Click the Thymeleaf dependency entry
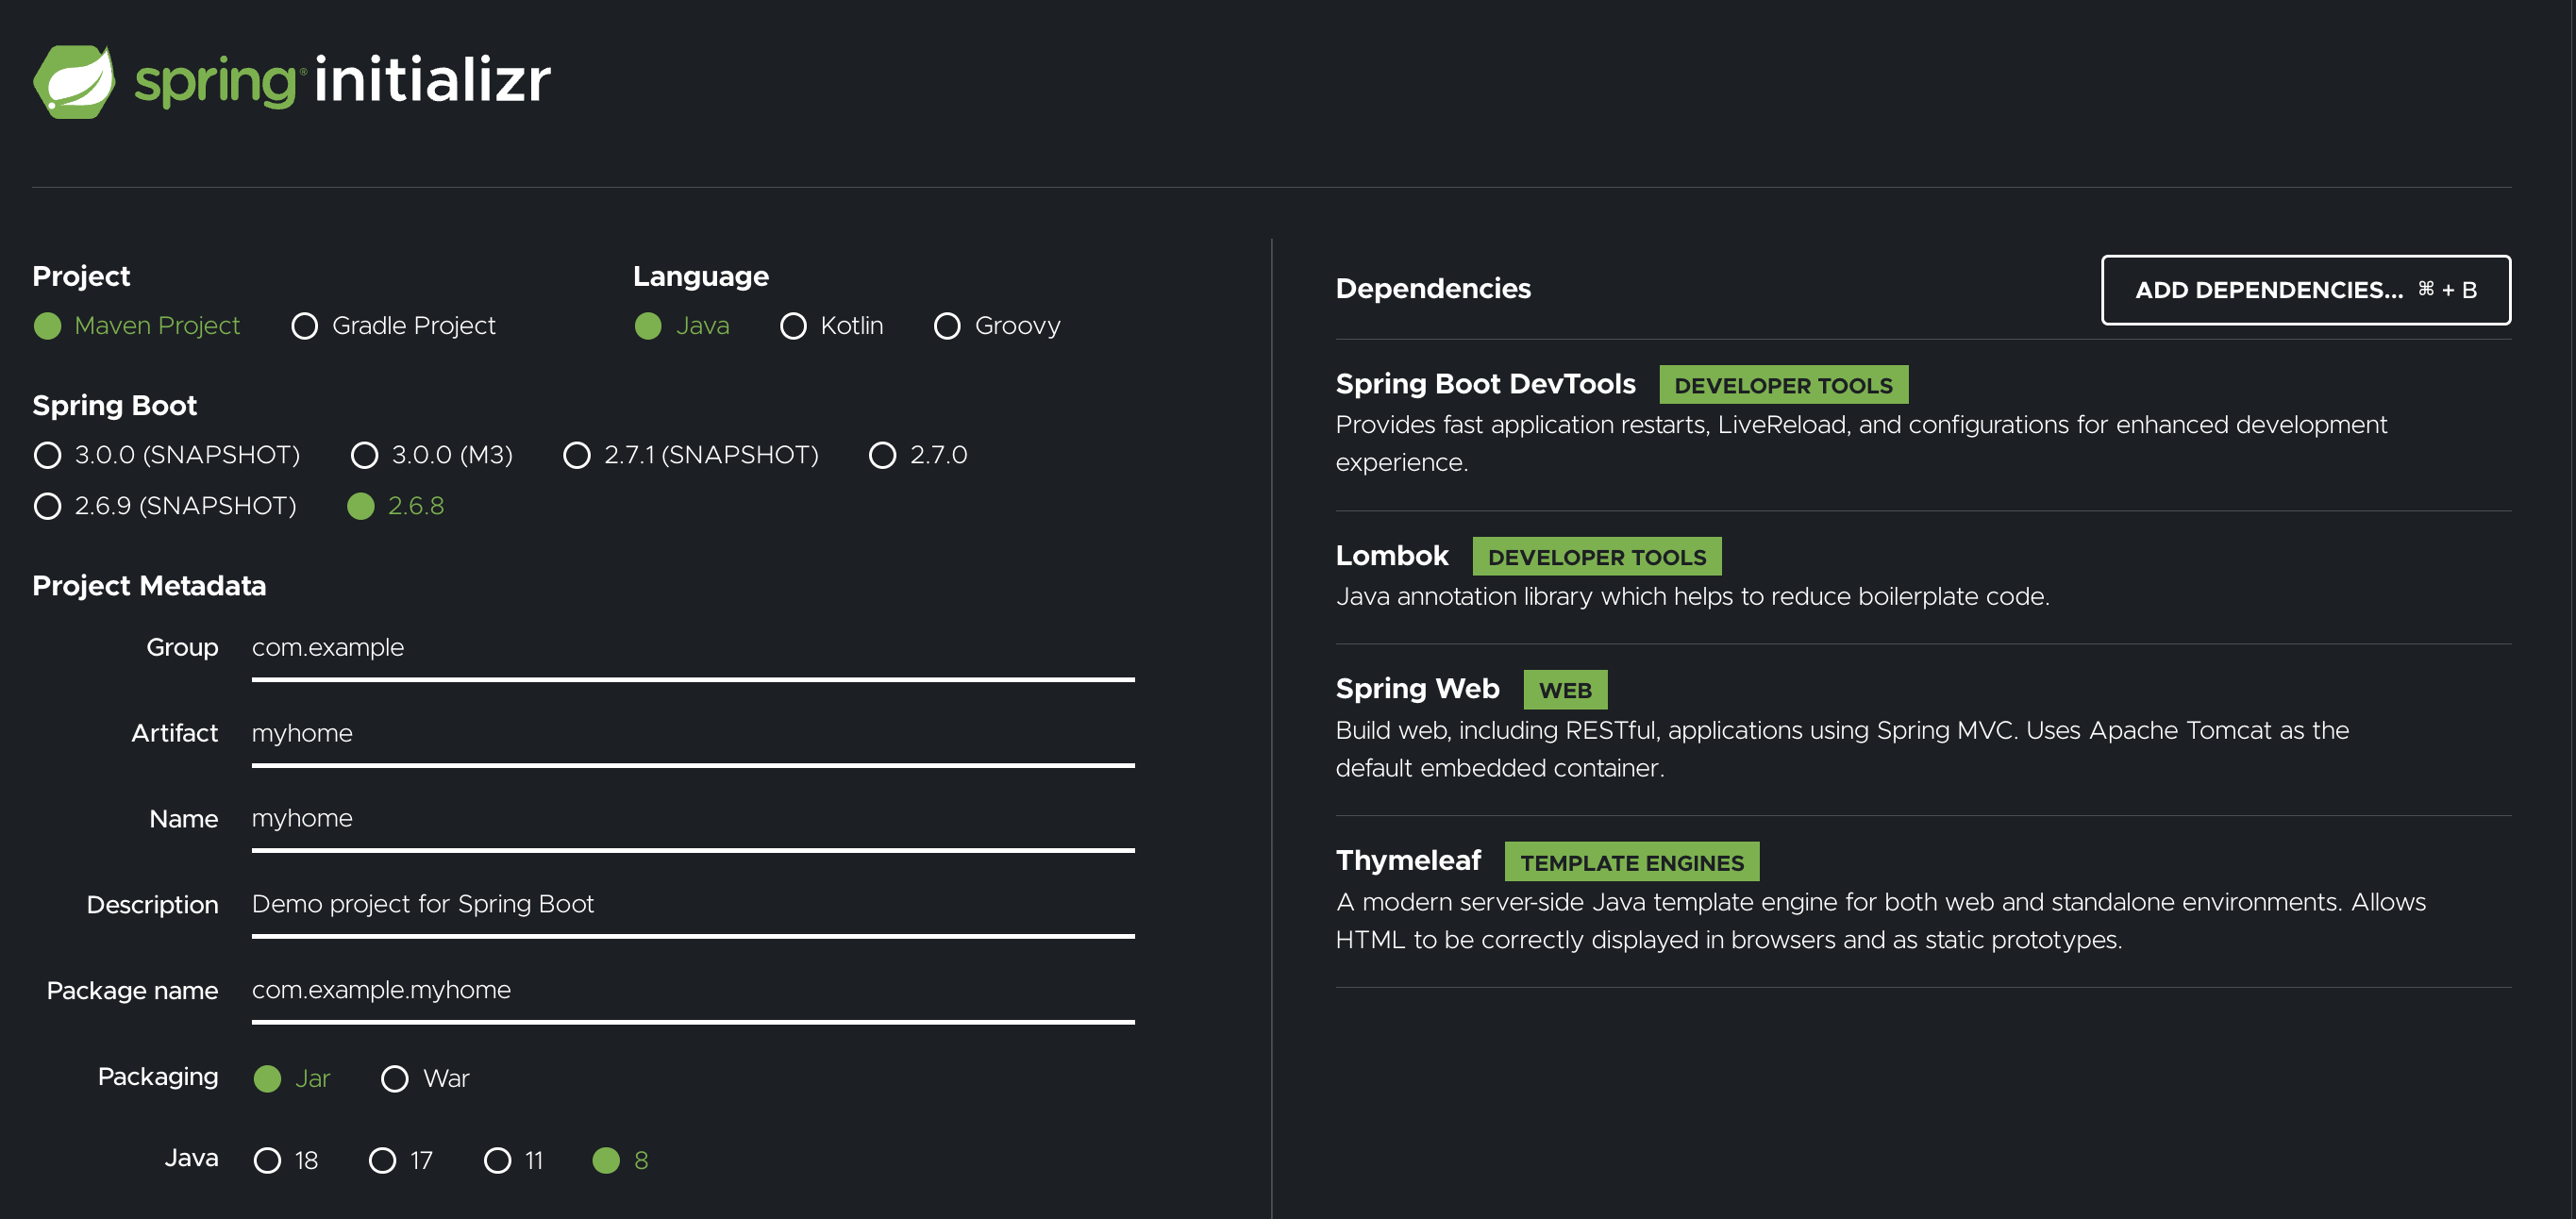 1408,861
